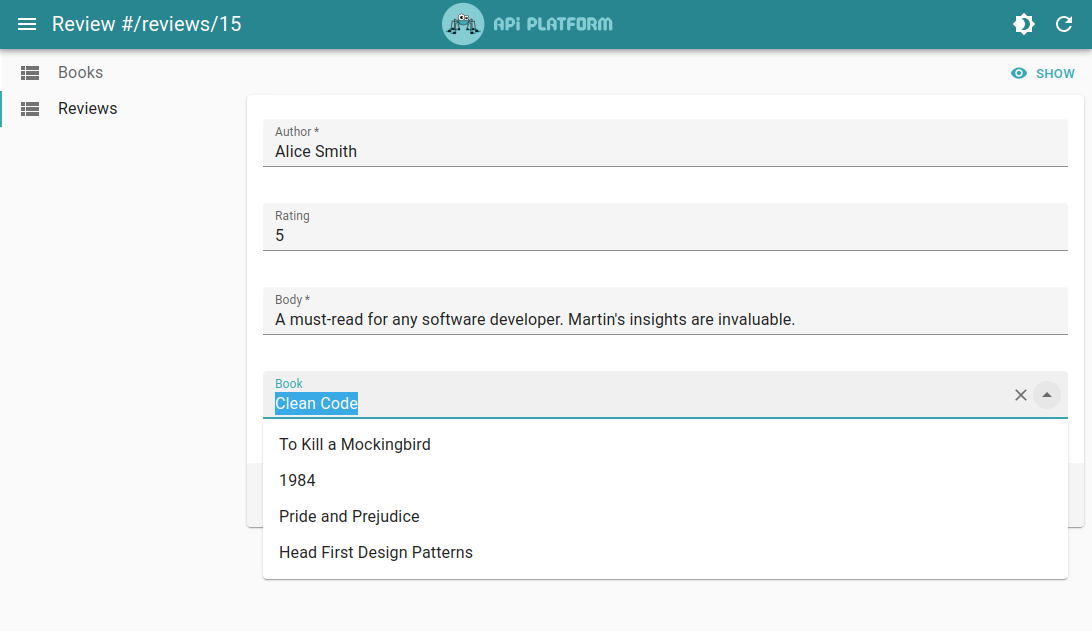Click the Reviews list icon in sidebar
1092x631 pixels.
point(30,109)
